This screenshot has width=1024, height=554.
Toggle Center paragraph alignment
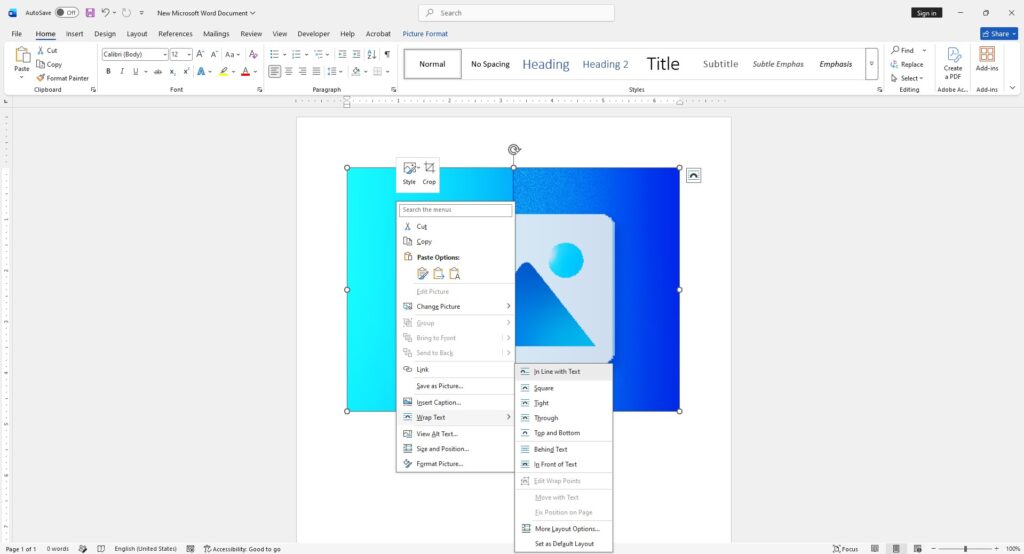coord(289,71)
